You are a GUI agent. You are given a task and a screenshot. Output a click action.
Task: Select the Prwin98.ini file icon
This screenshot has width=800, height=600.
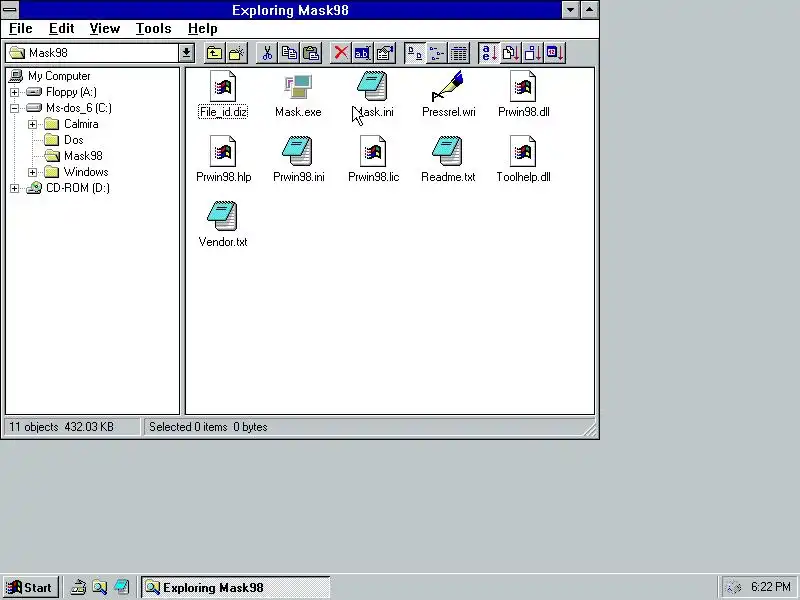298,151
